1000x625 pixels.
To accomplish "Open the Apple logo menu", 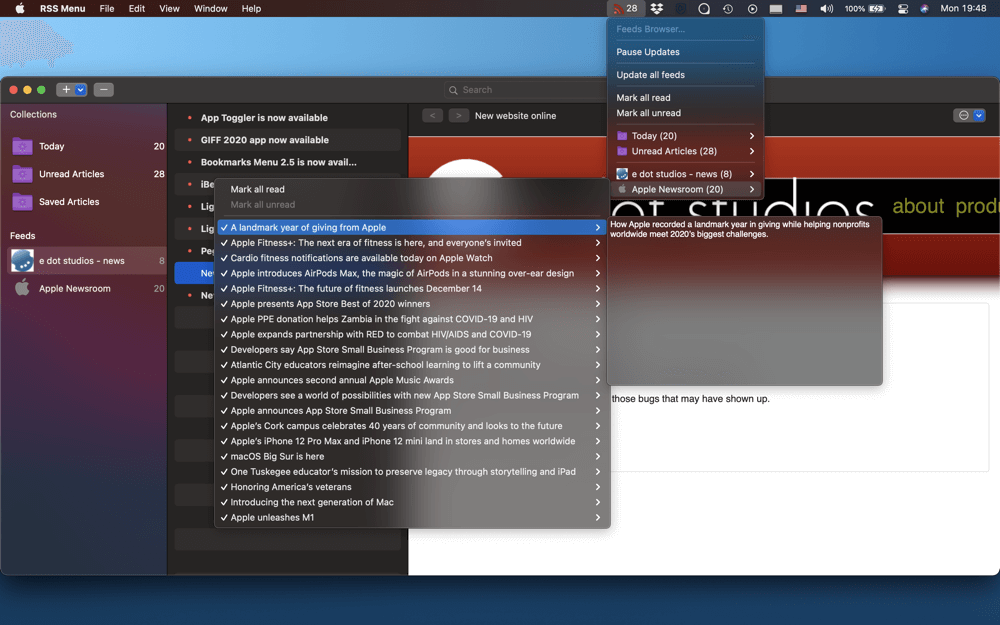I will tap(20, 8).
